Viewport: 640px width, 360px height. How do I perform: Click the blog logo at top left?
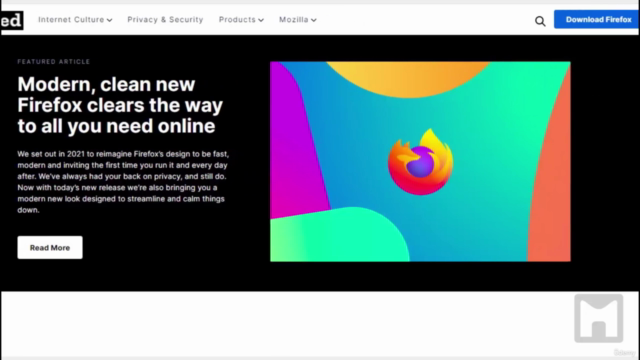[11, 20]
